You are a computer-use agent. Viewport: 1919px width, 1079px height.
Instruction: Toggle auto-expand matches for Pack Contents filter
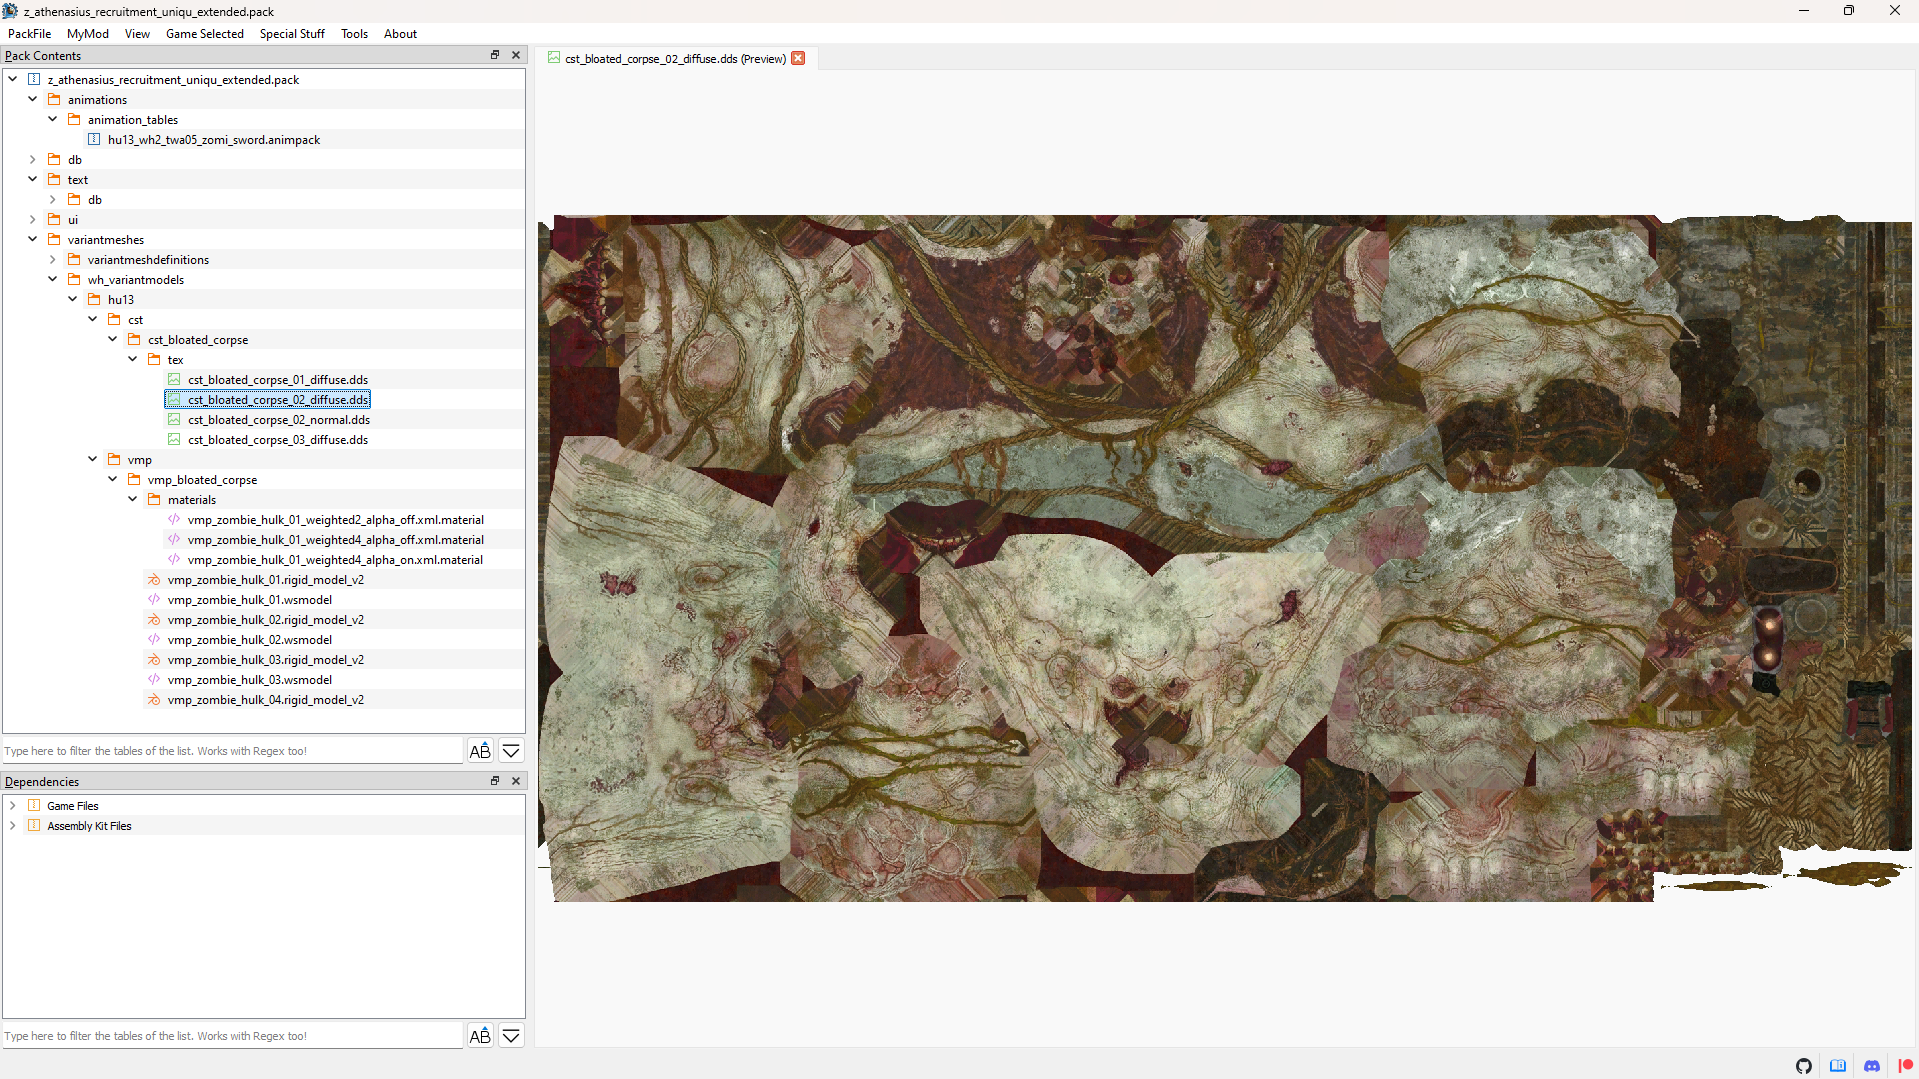(511, 751)
